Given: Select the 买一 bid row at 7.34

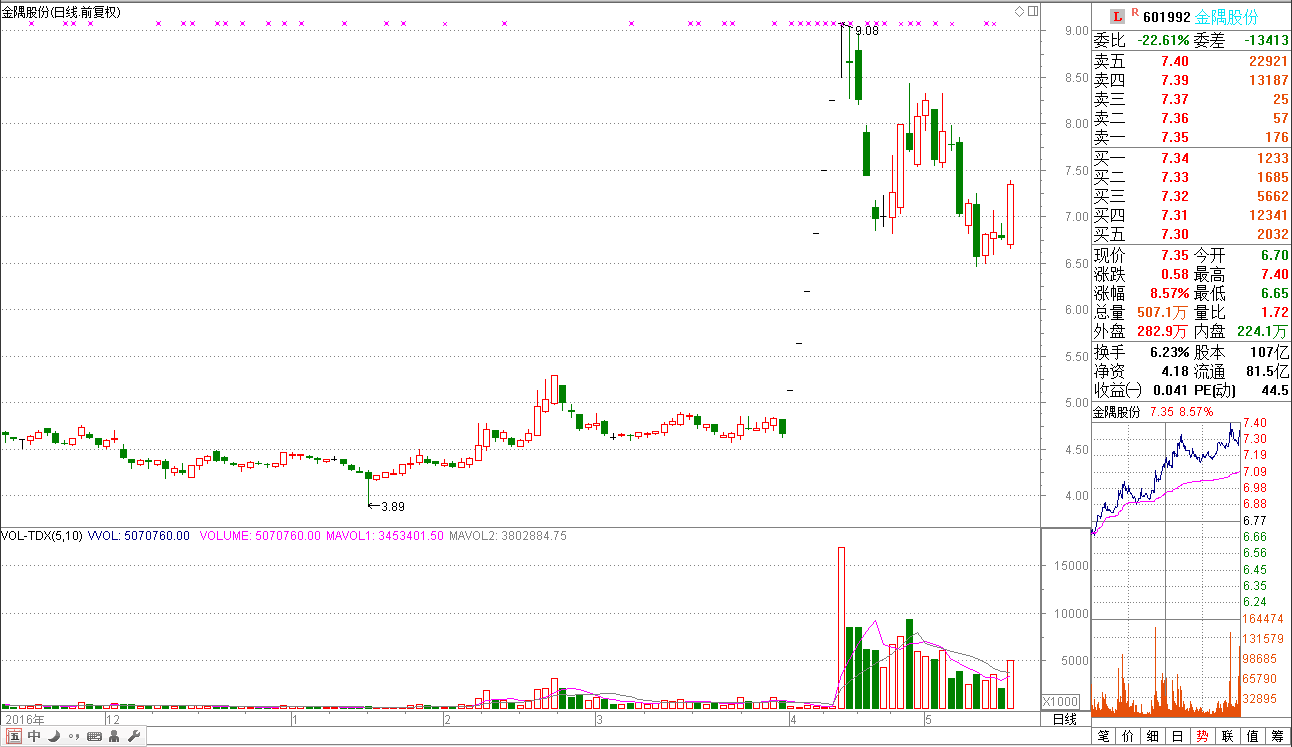Looking at the screenshot, I should (x=1191, y=158).
